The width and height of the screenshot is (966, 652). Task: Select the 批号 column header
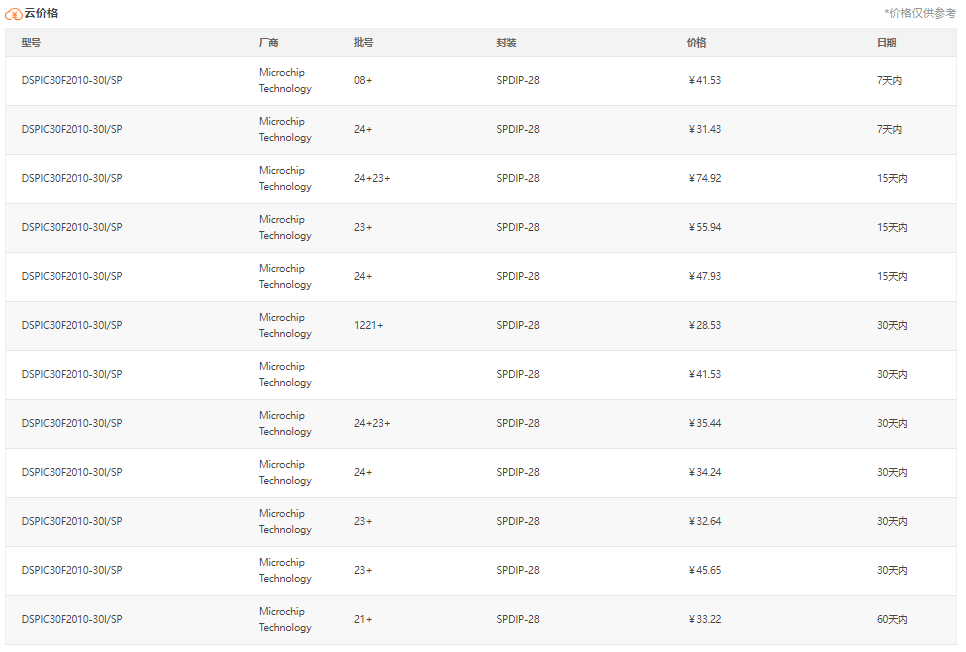363,43
